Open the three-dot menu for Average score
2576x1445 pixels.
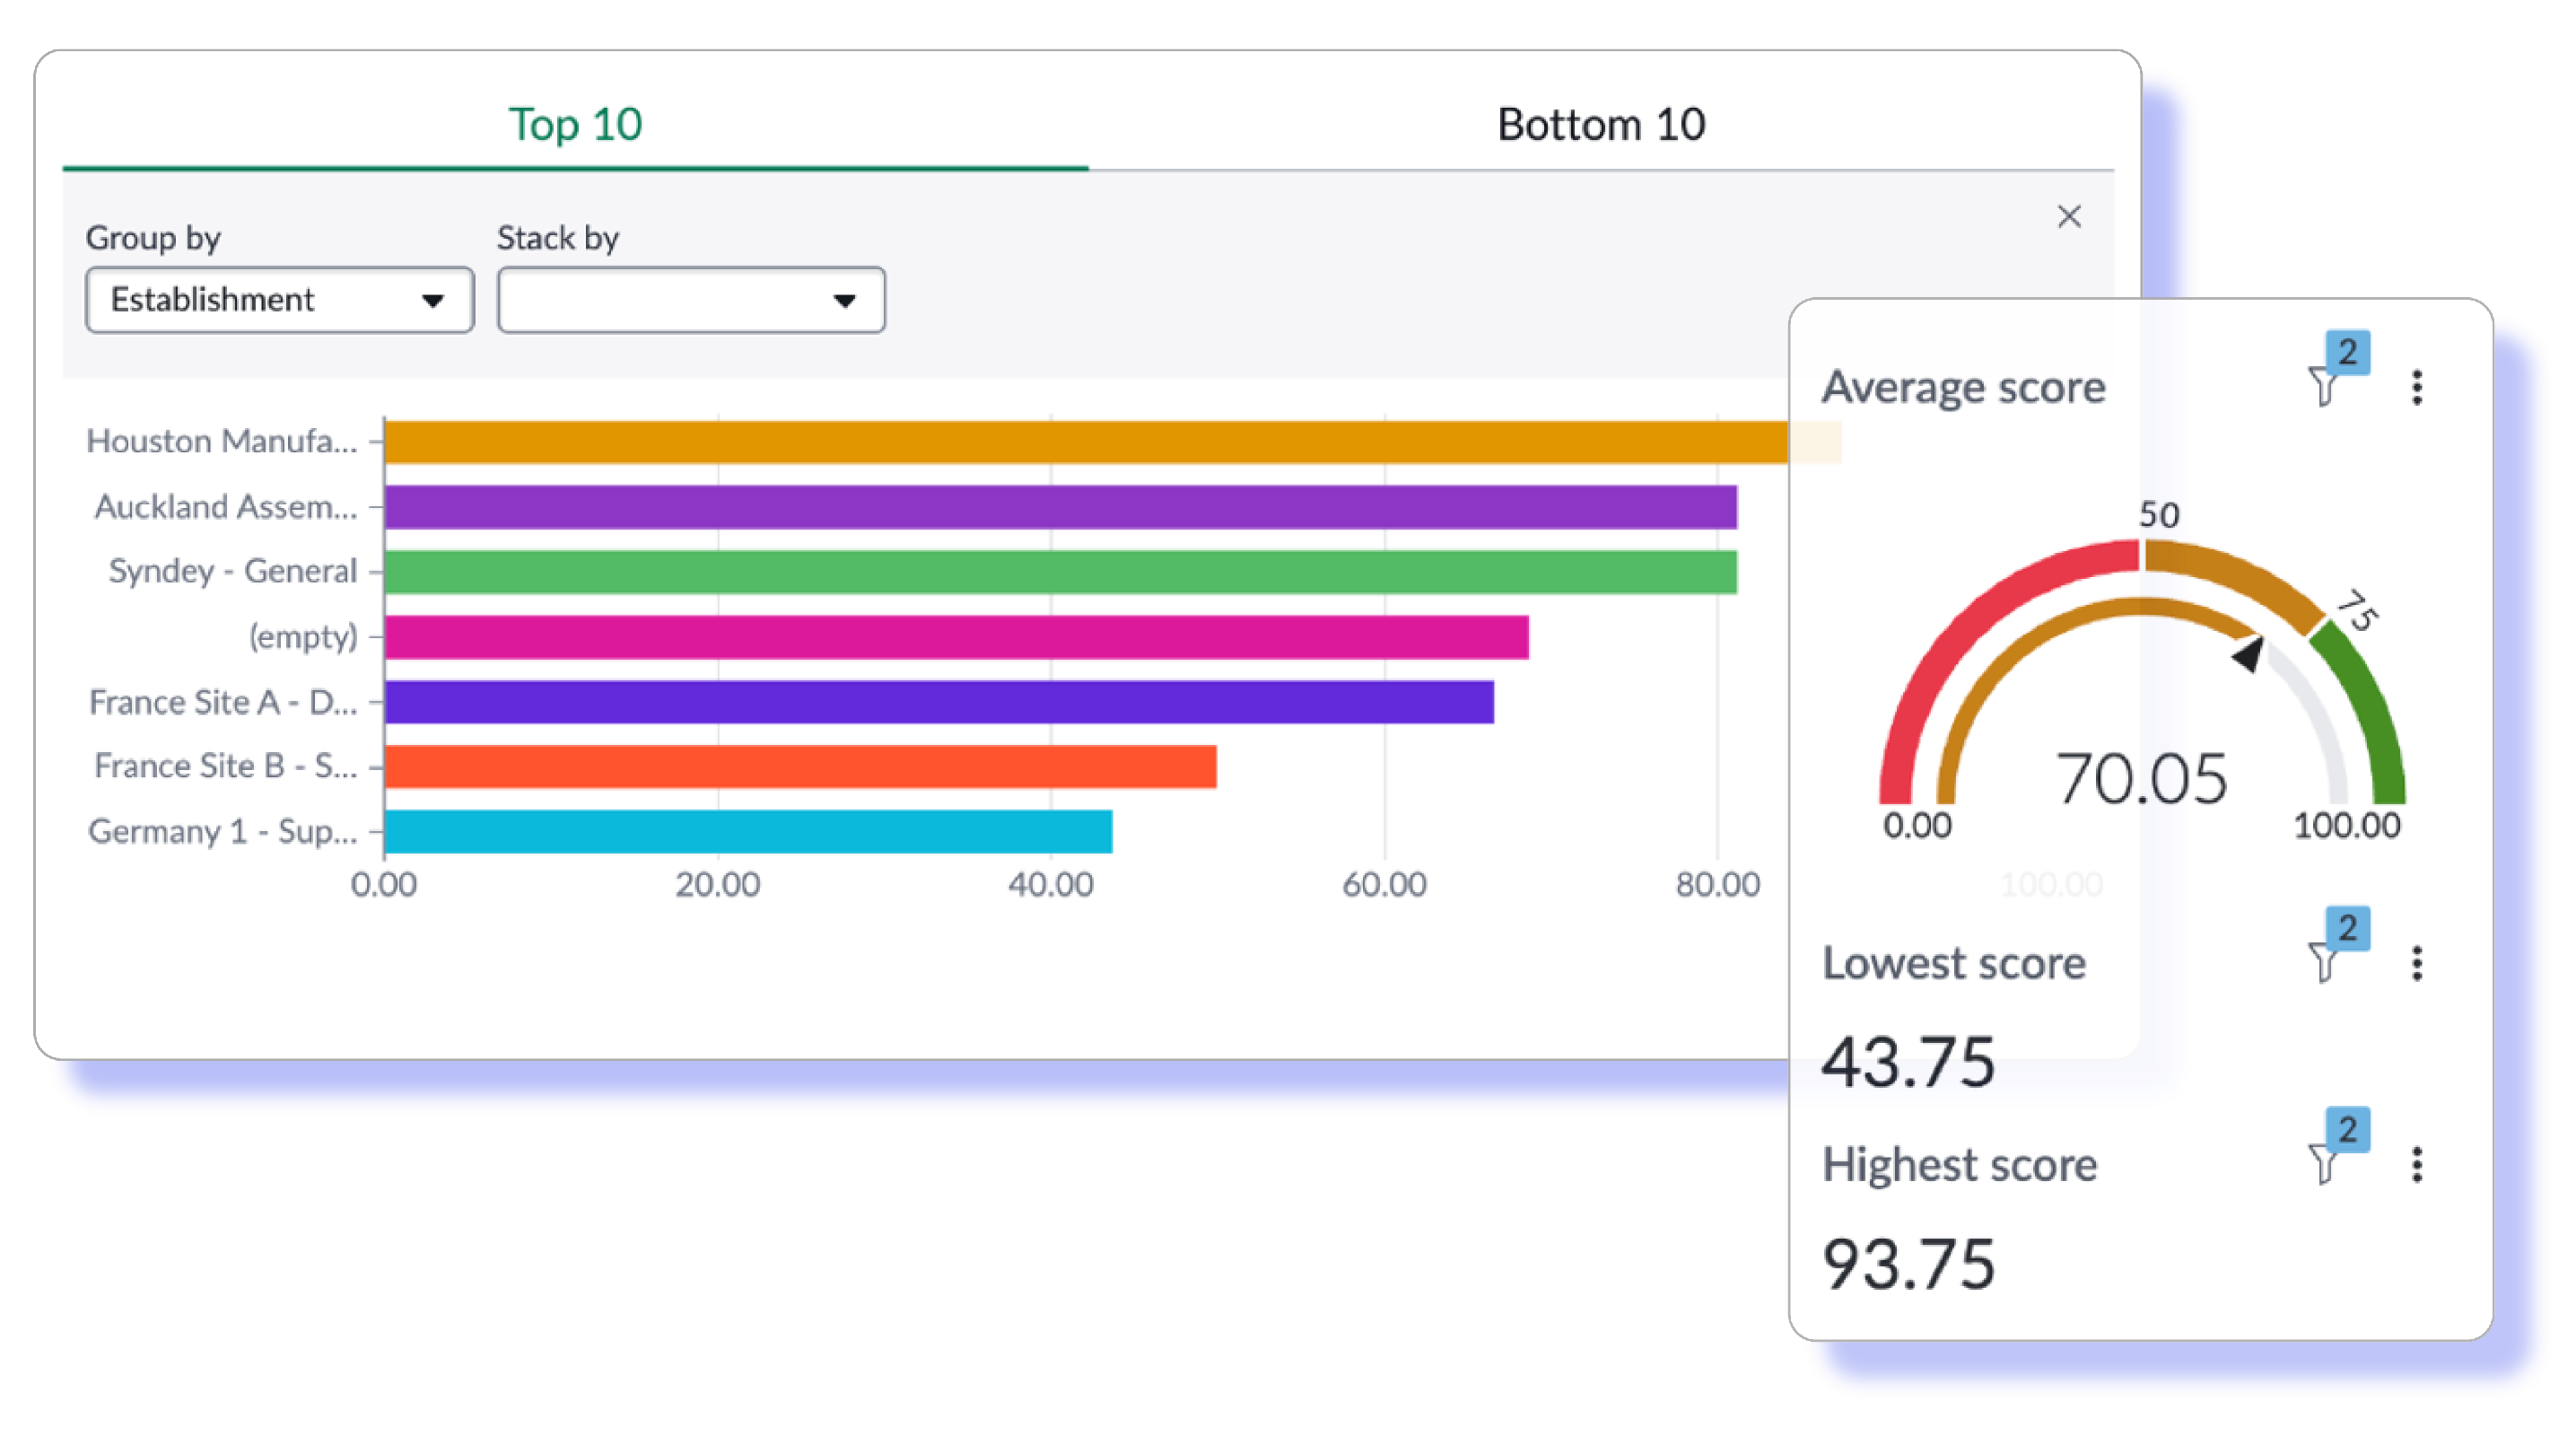[2416, 387]
